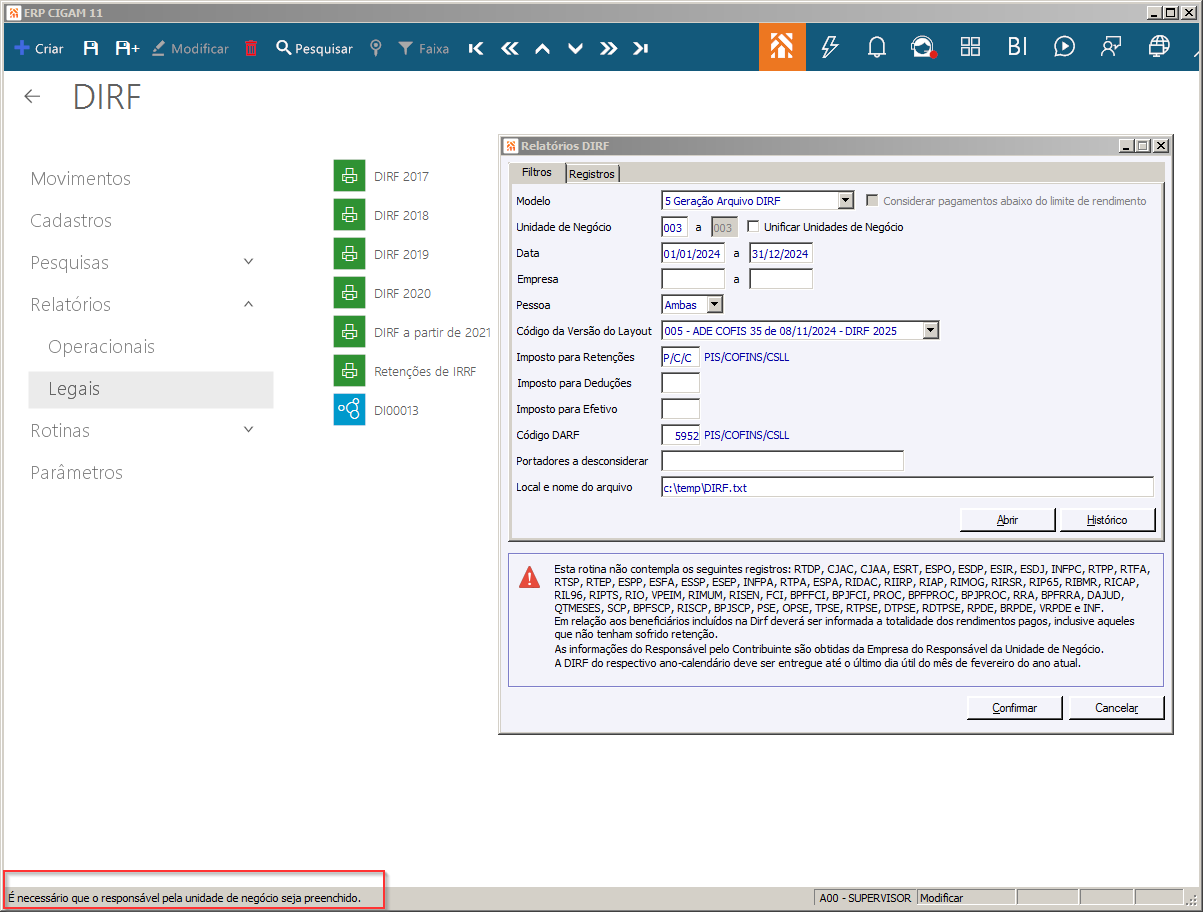The height and width of the screenshot is (912, 1203).
Task: Click the next record down chevron
Action: coord(575,48)
